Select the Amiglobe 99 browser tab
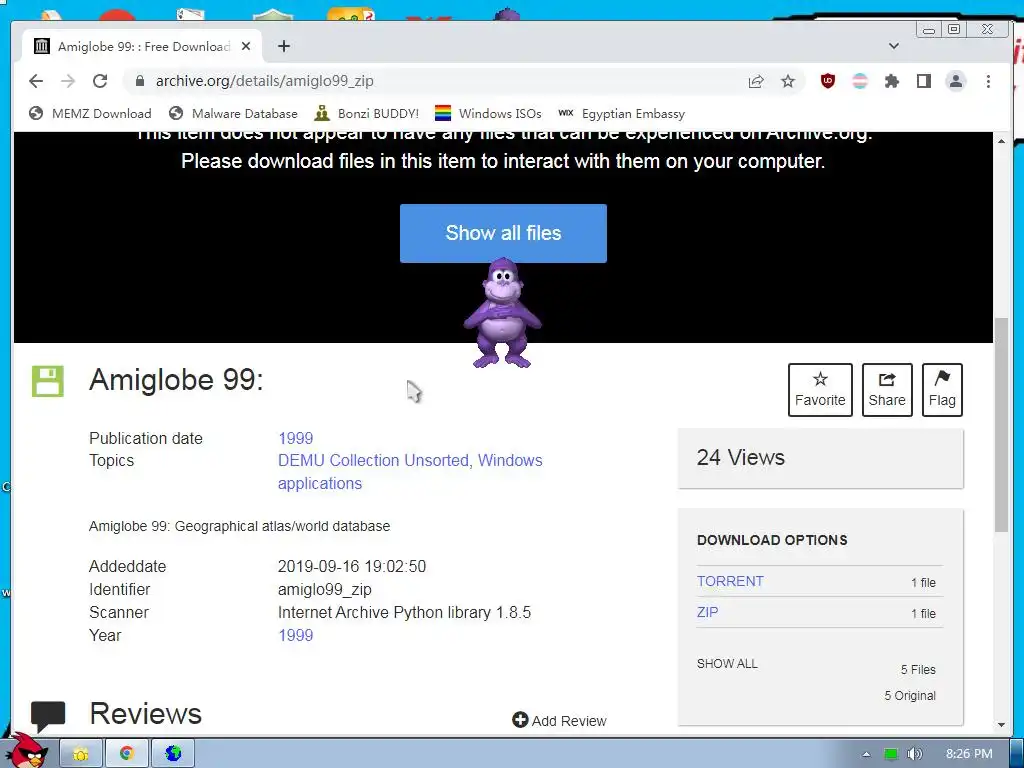 pos(143,46)
